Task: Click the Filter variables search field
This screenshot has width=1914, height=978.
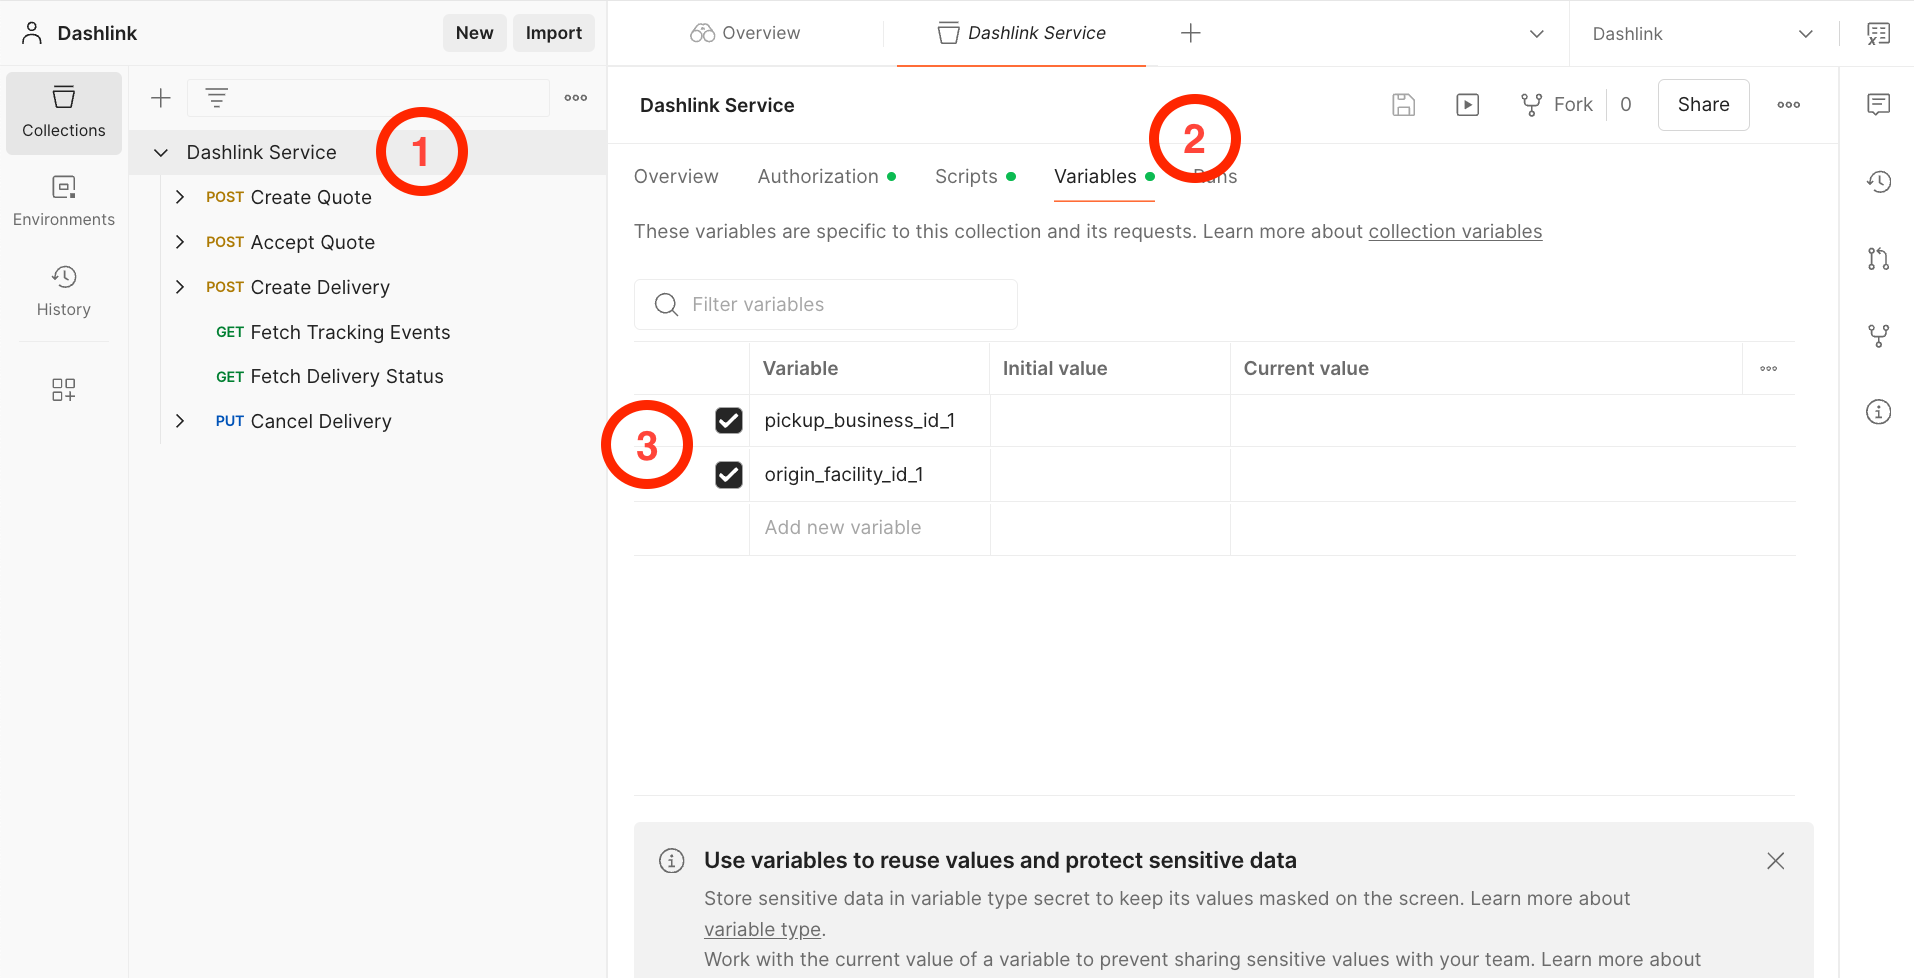Action: (x=826, y=305)
